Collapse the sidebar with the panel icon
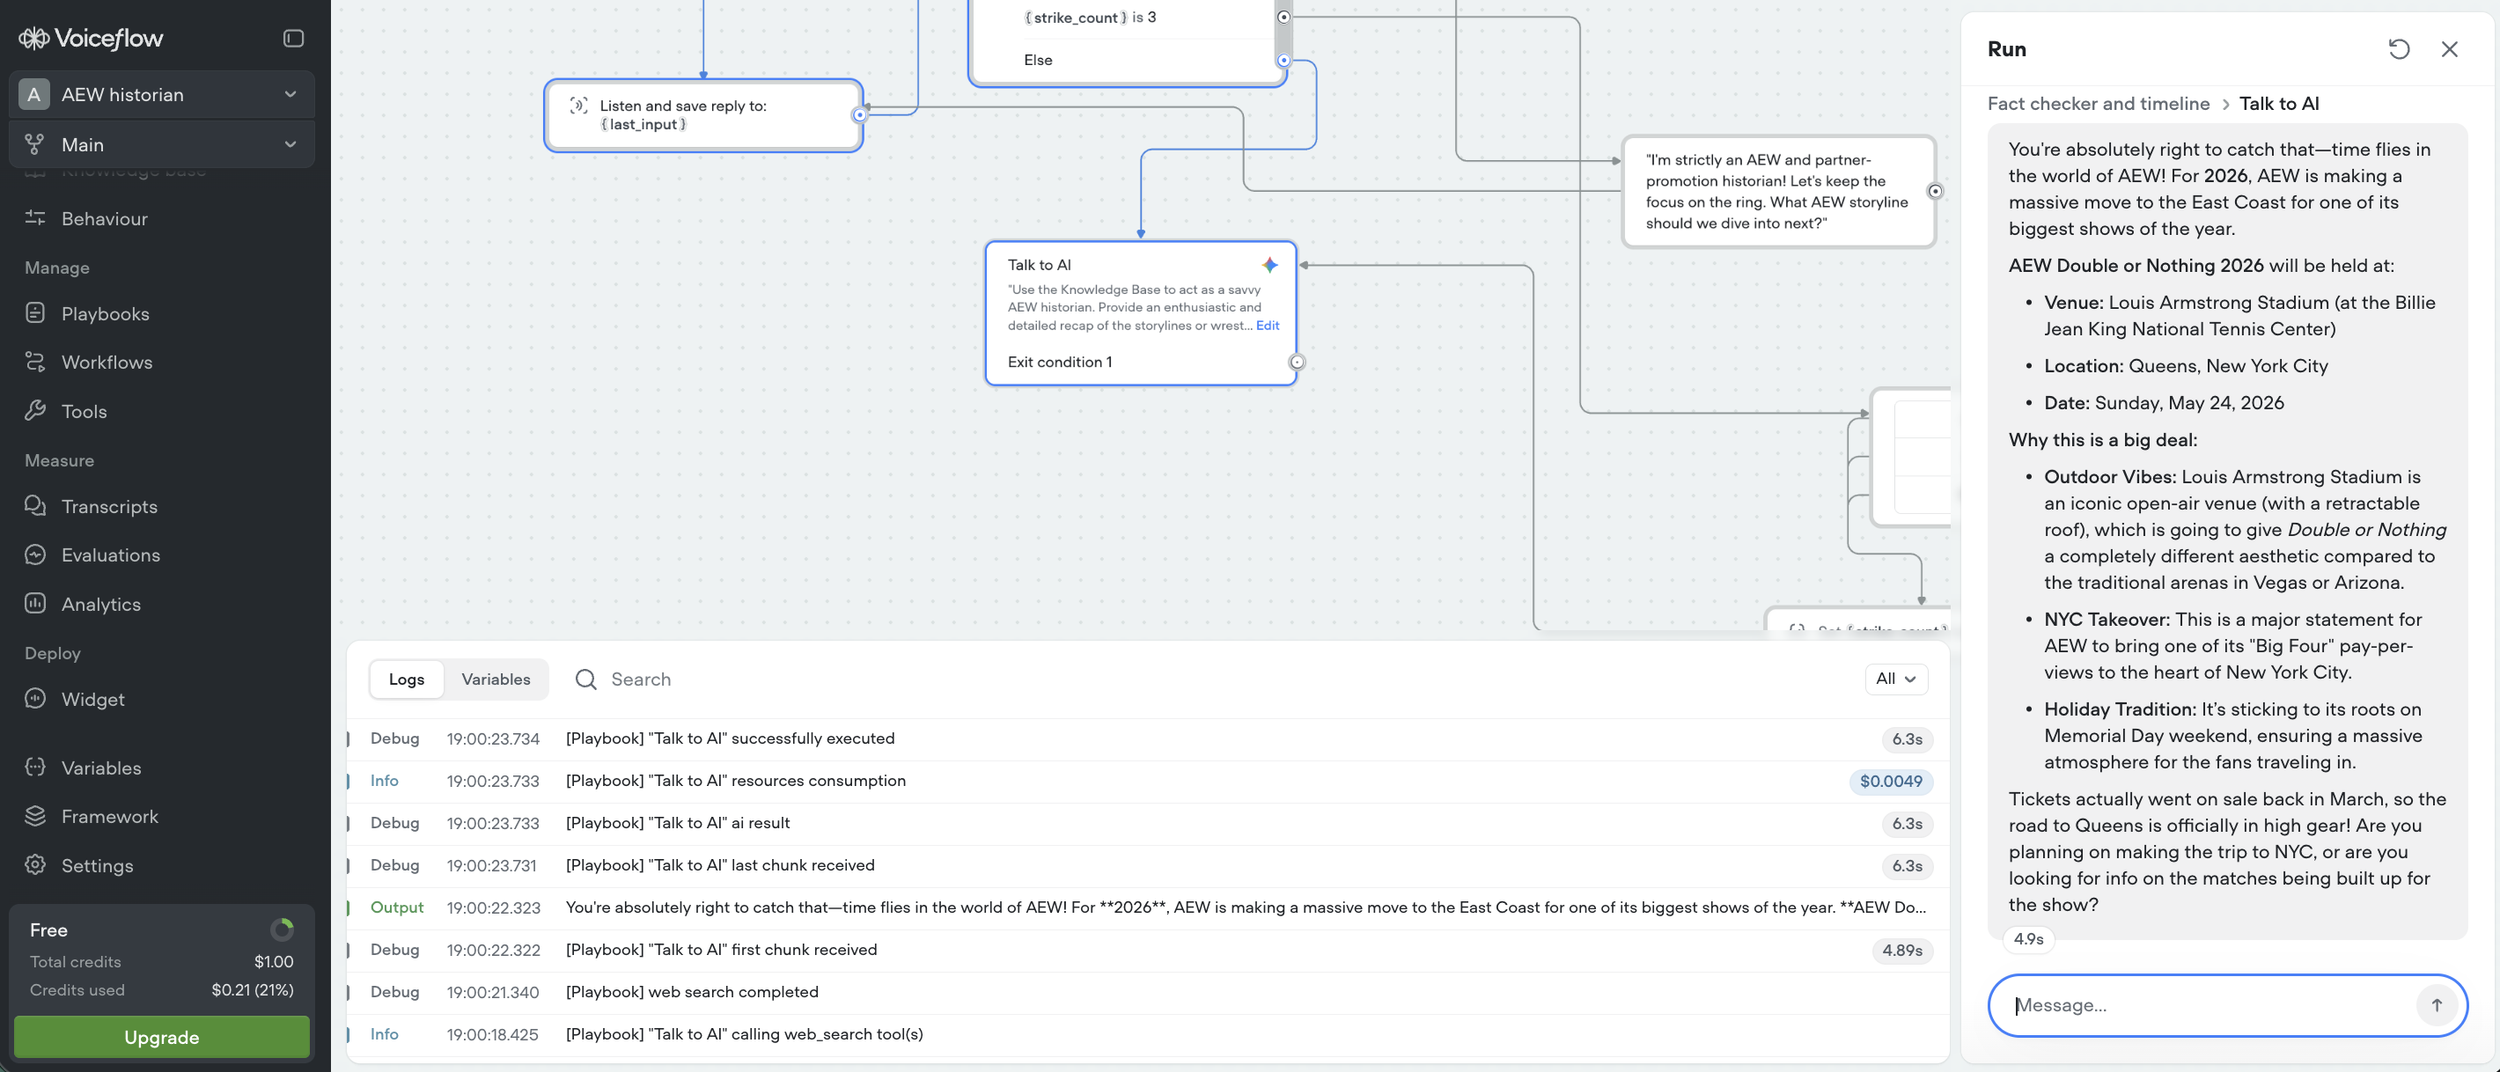Viewport: 2500px width, 1072px height. [293, 38]
